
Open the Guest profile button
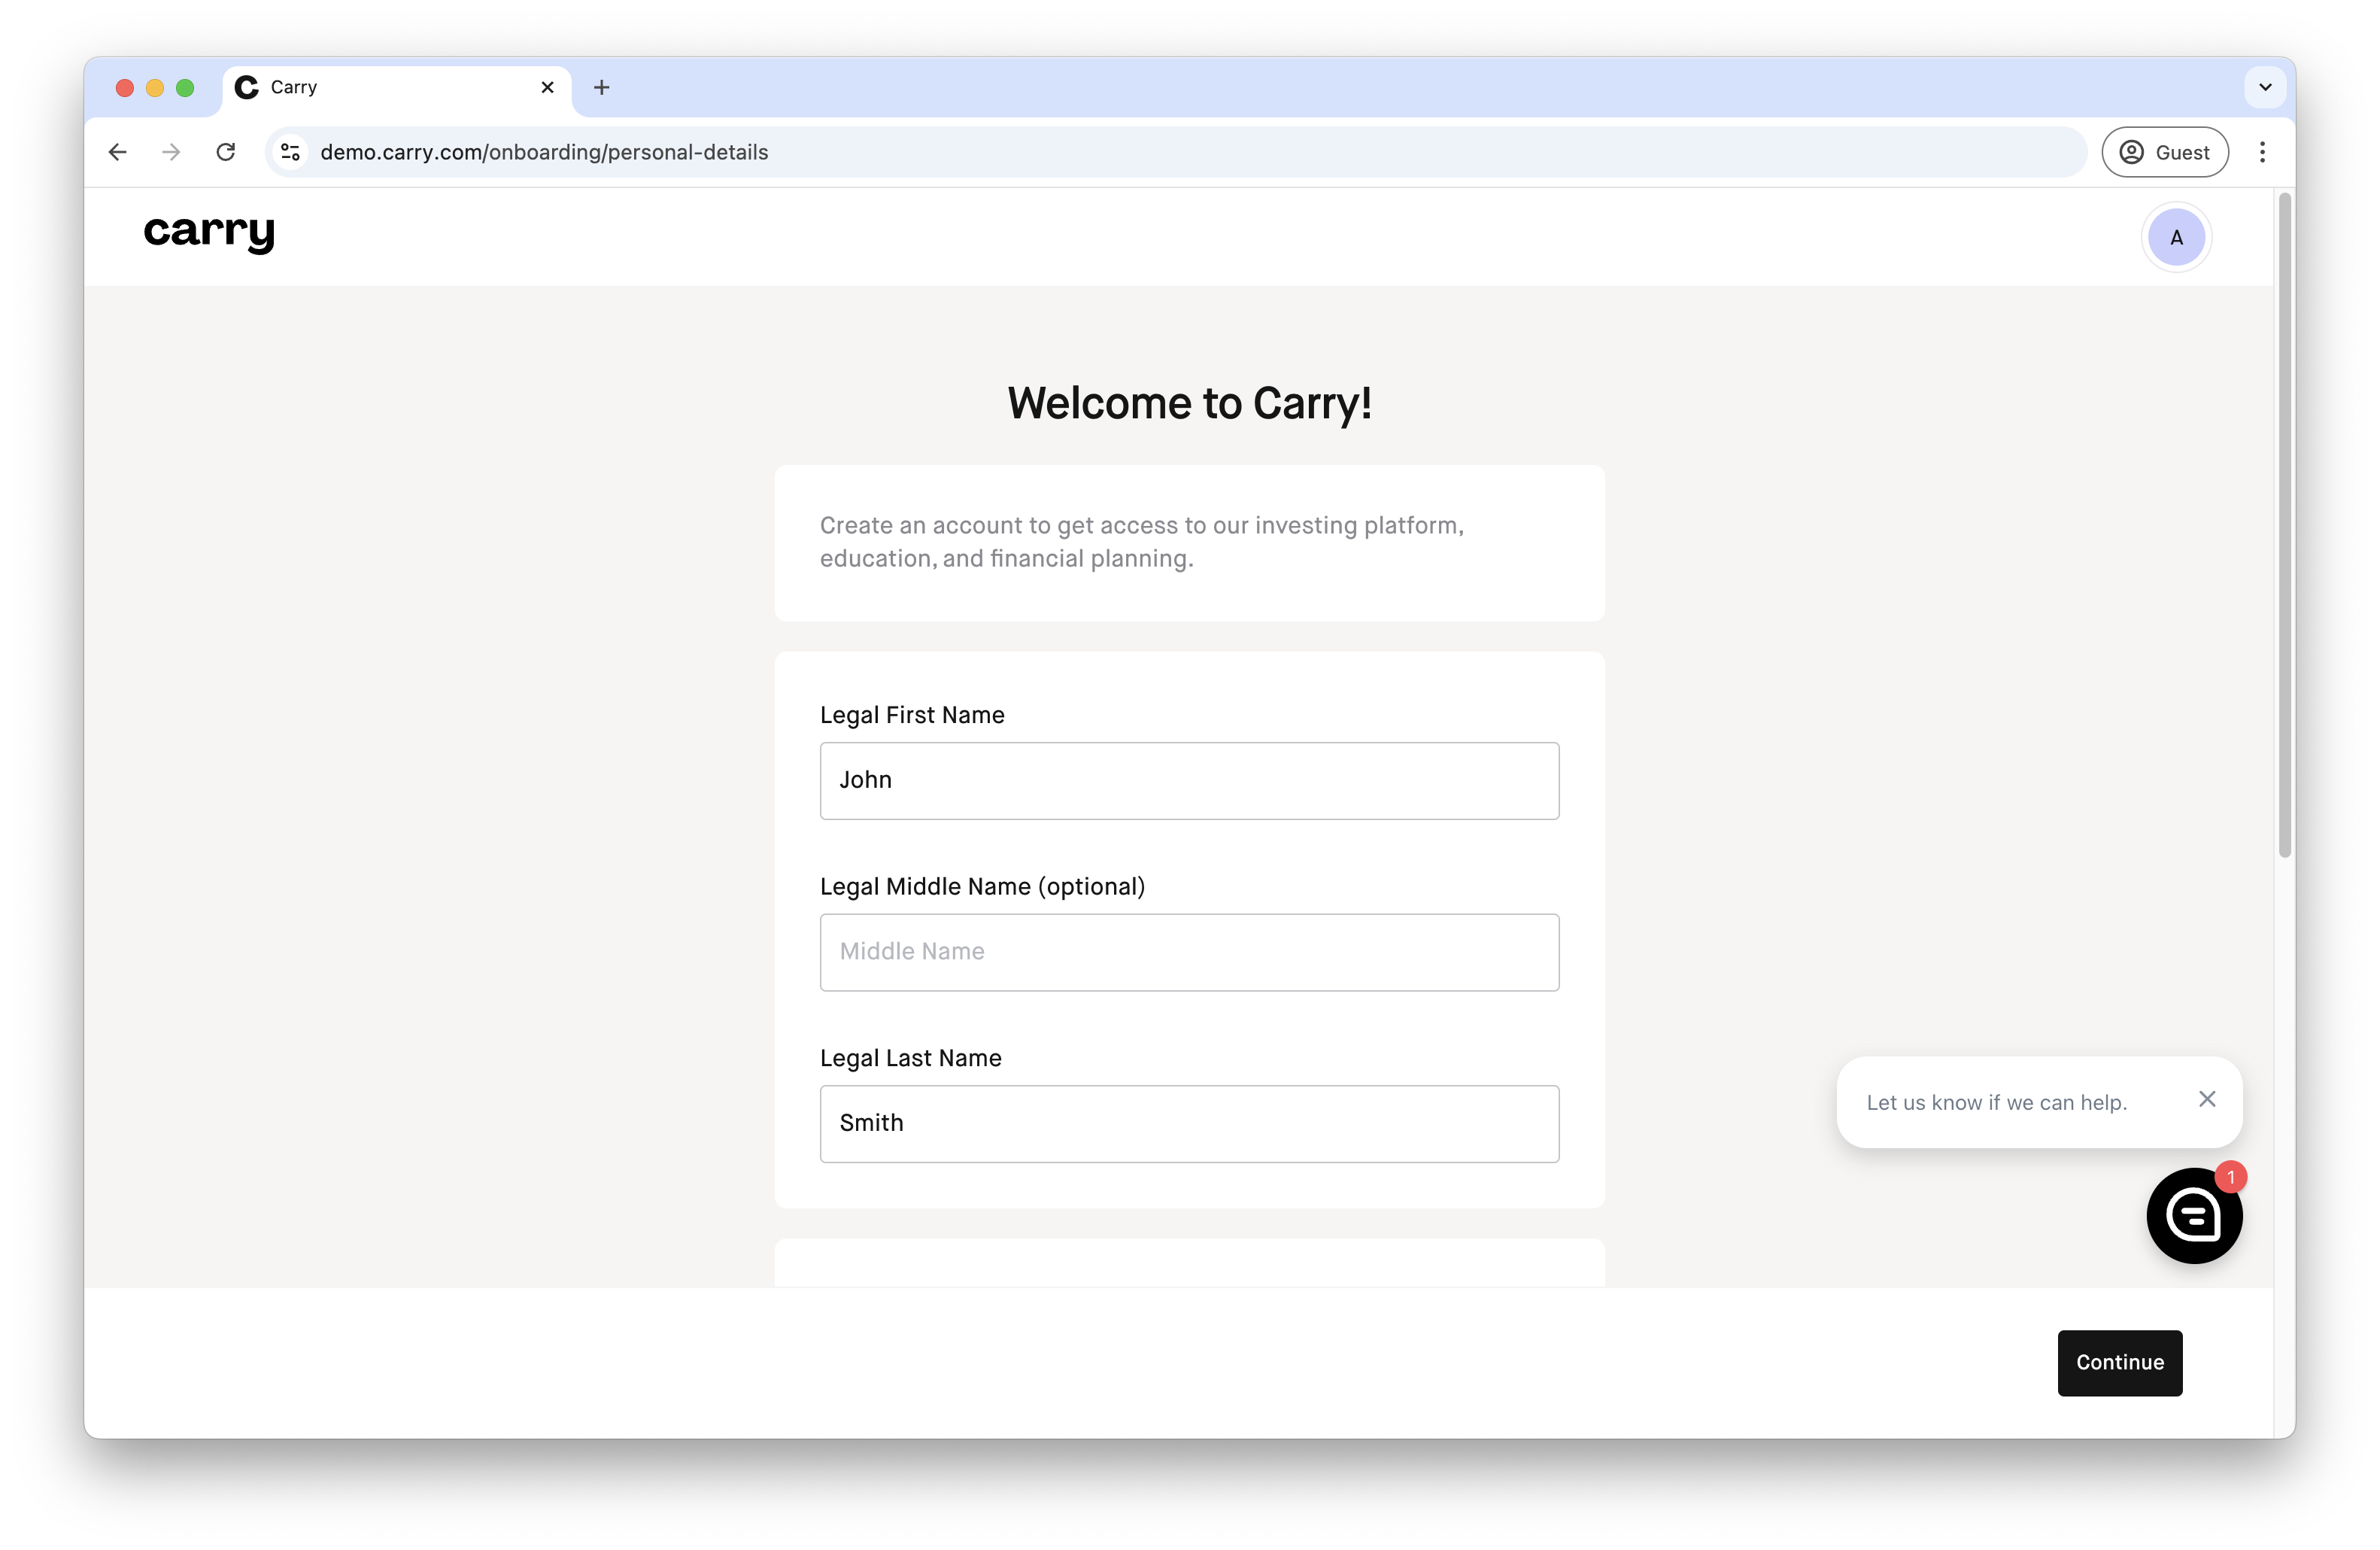tap(2165, 152)
